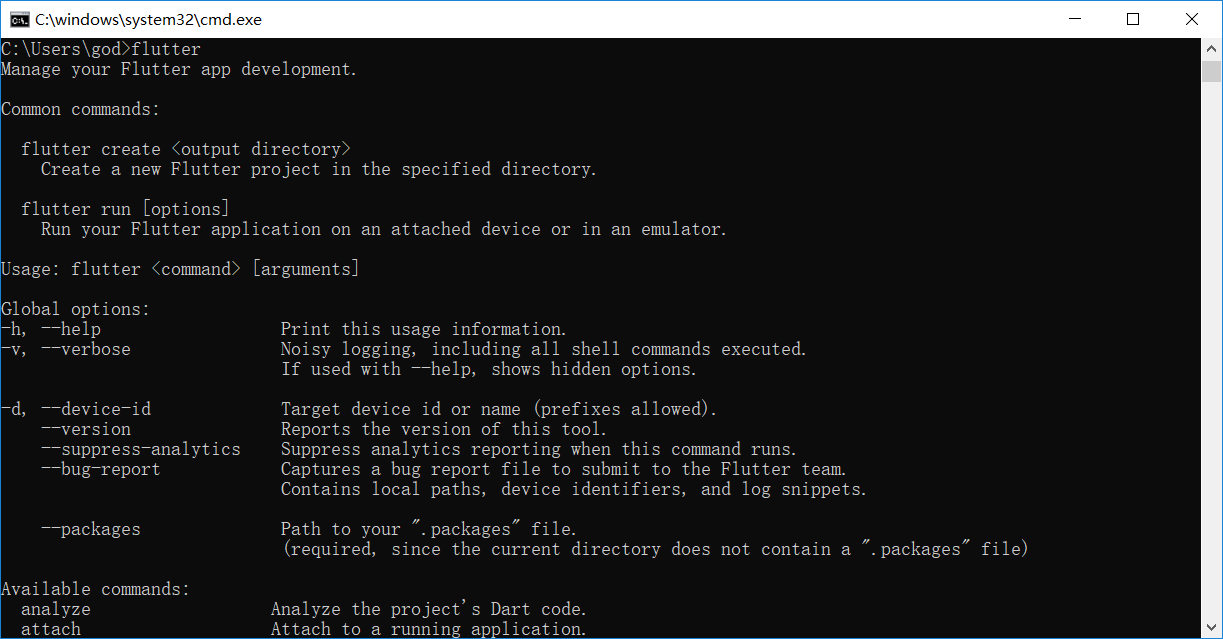Screen dimensions: 1223x639
Task: Click the 'analyze' command in Available commands
Action: click(x=56, y=609)
